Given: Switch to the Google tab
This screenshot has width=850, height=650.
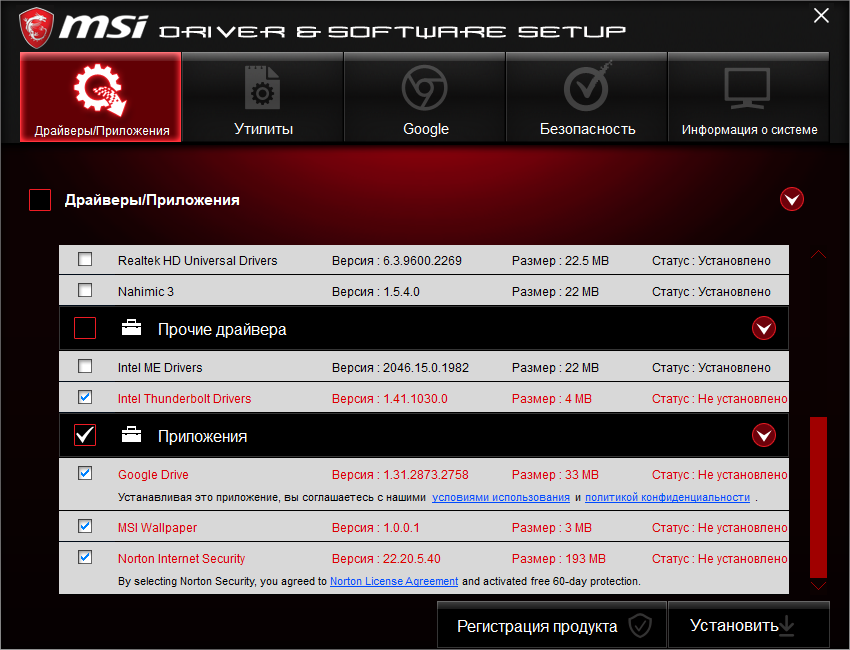Looking at the screenshot, I should pyautogui.click(x=424, y=97).
